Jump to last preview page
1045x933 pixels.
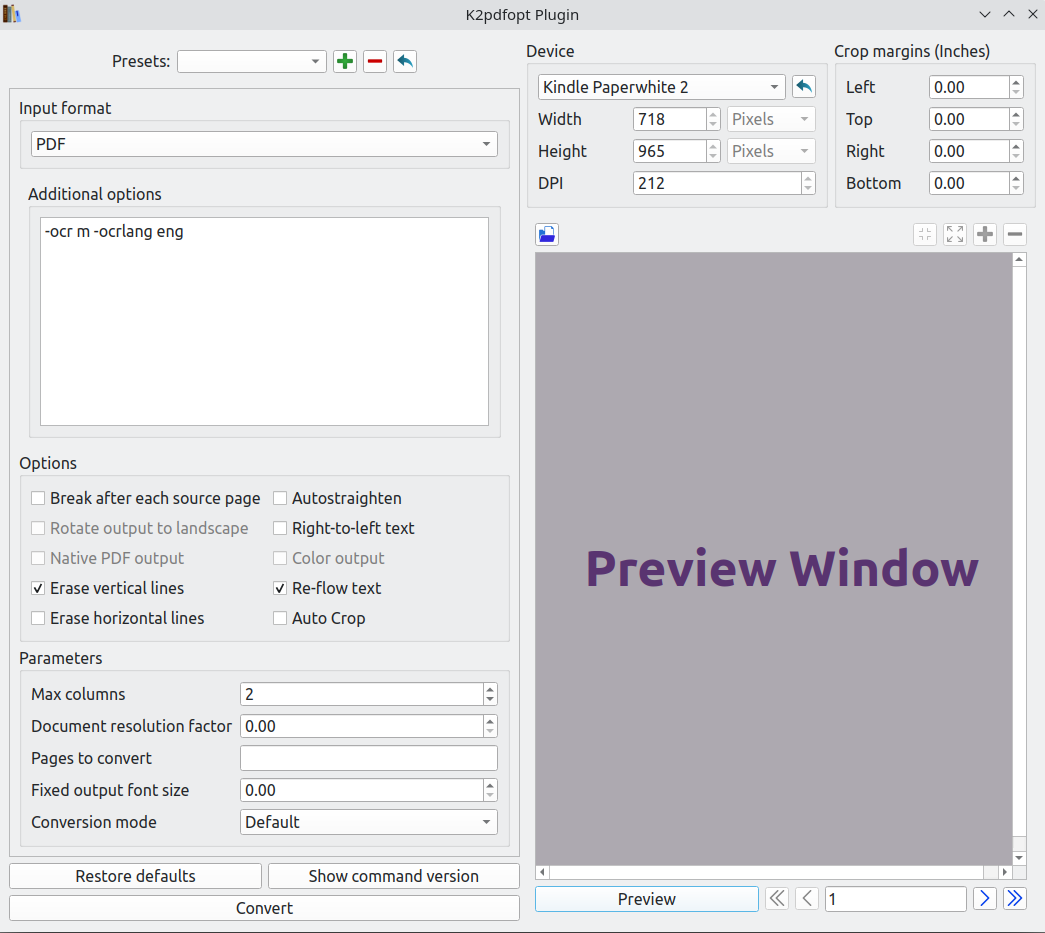[x=1014, y=898]
